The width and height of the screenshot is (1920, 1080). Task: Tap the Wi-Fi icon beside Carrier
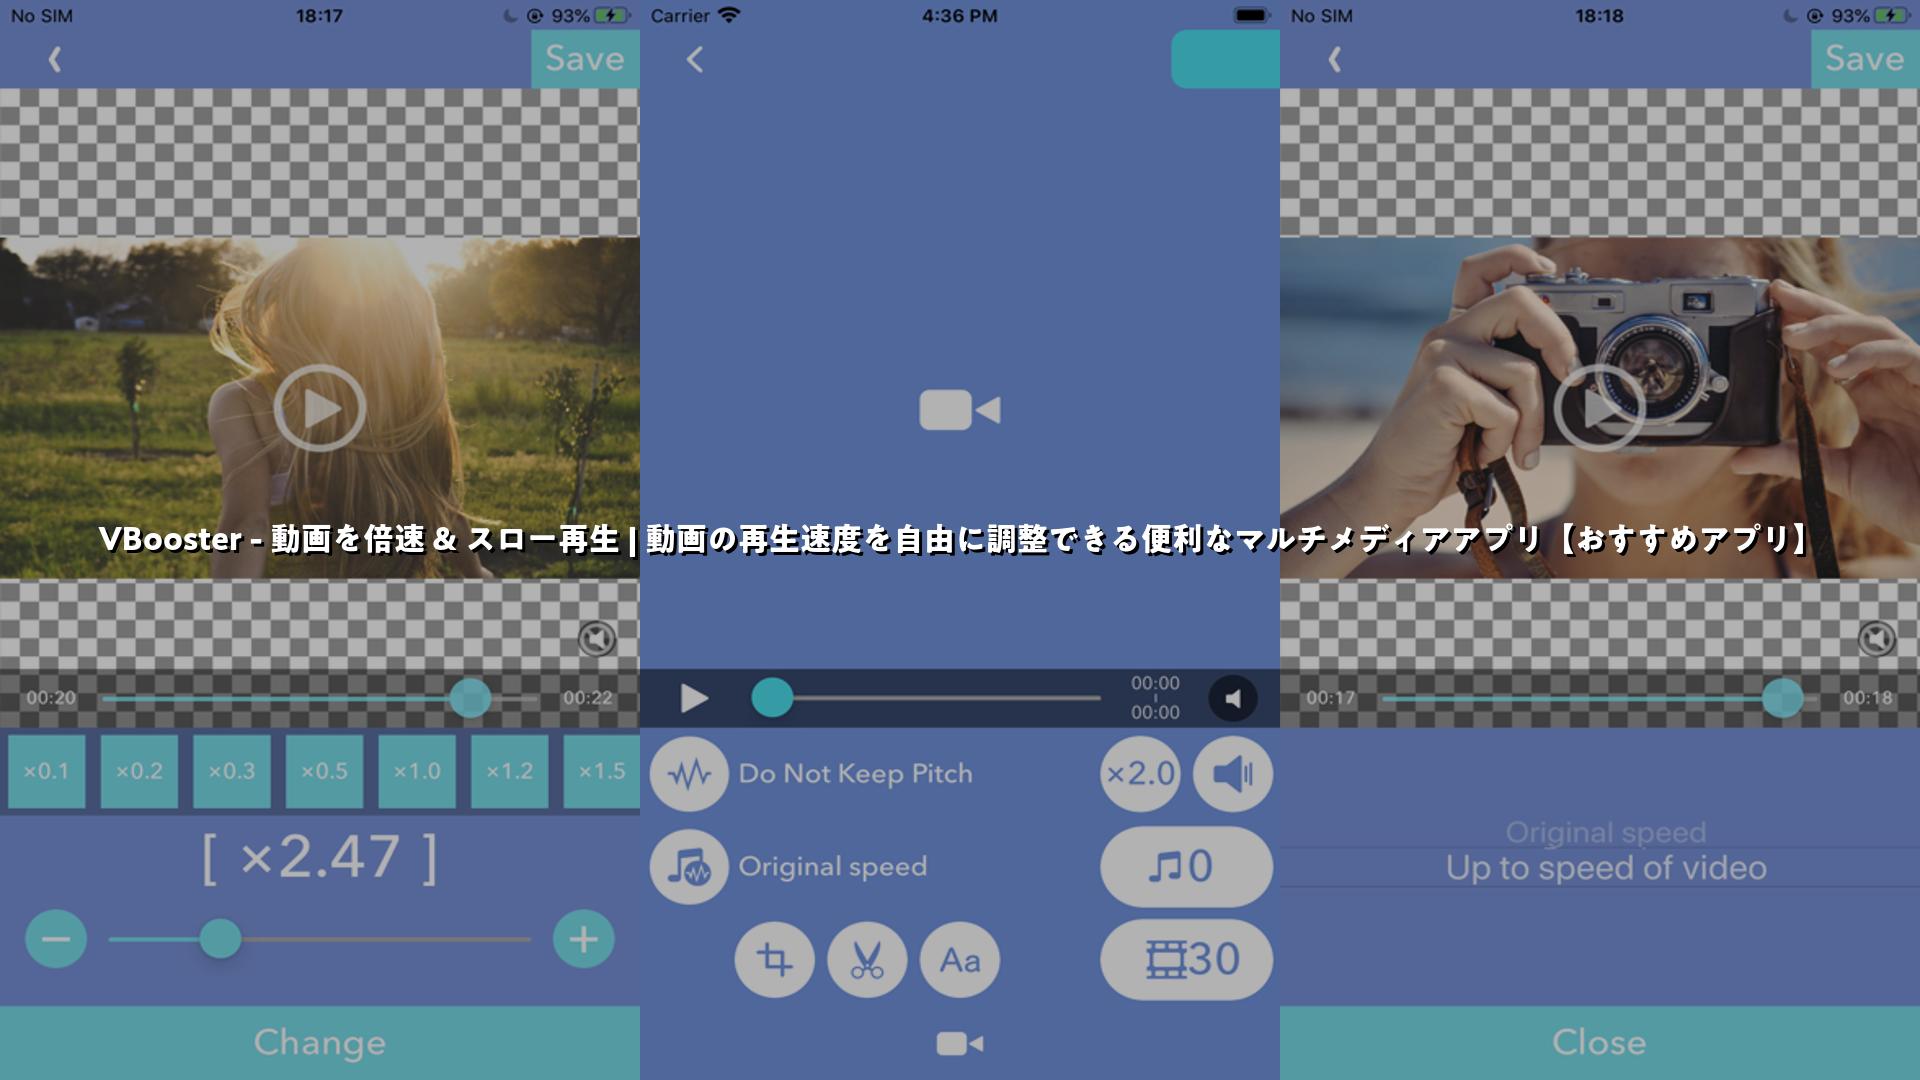[x=729, y=16]
